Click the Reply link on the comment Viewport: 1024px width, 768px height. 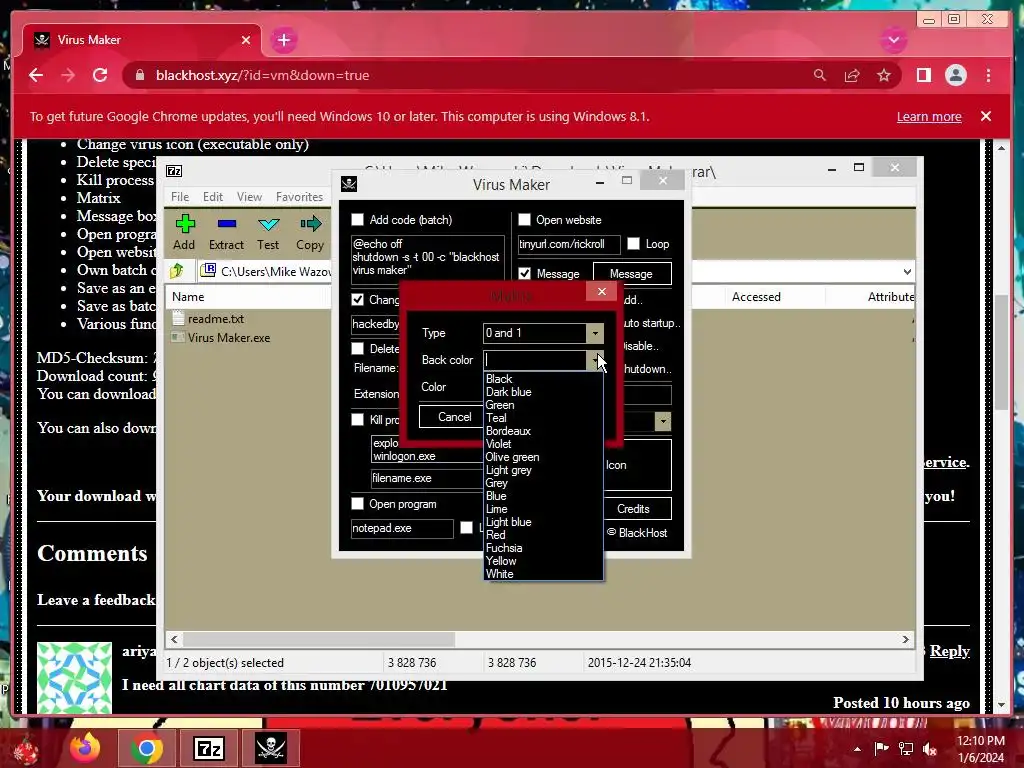point(949,650)
